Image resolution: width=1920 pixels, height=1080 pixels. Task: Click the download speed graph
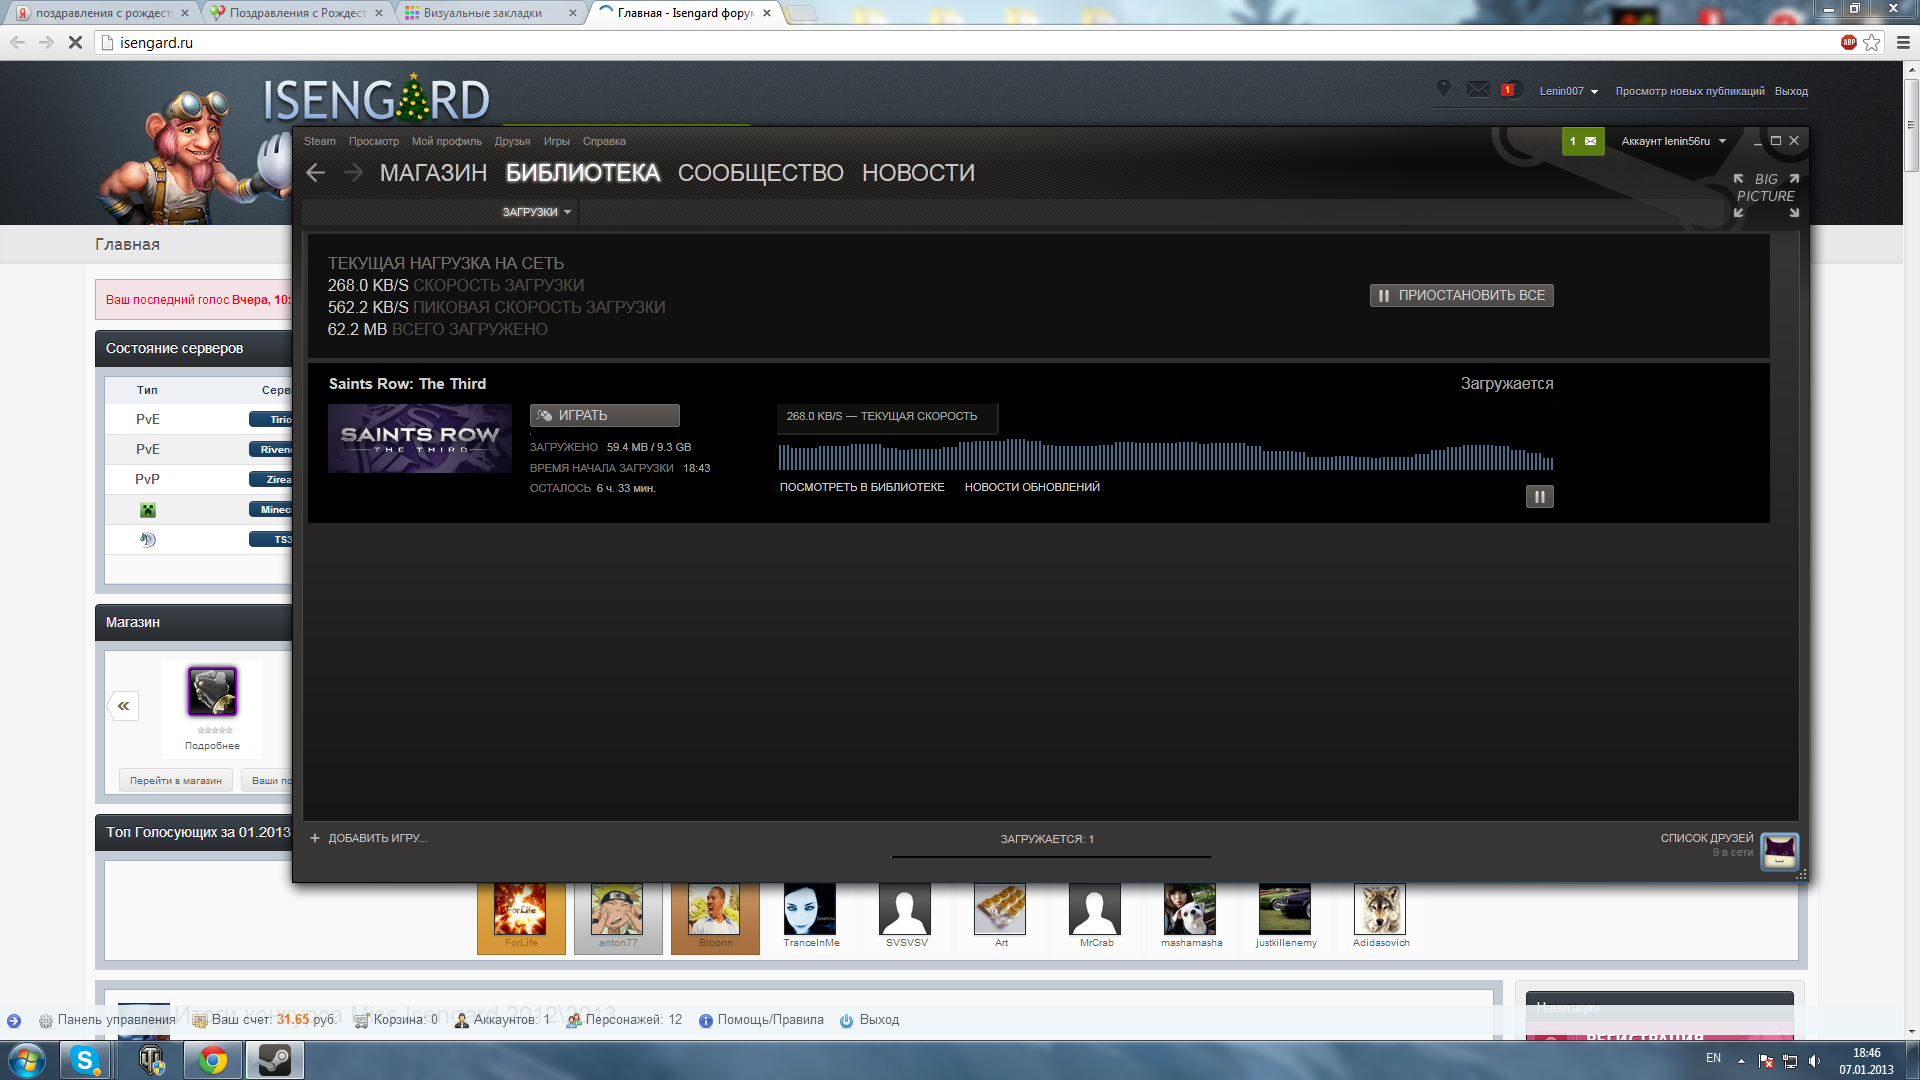(1166, 455)
